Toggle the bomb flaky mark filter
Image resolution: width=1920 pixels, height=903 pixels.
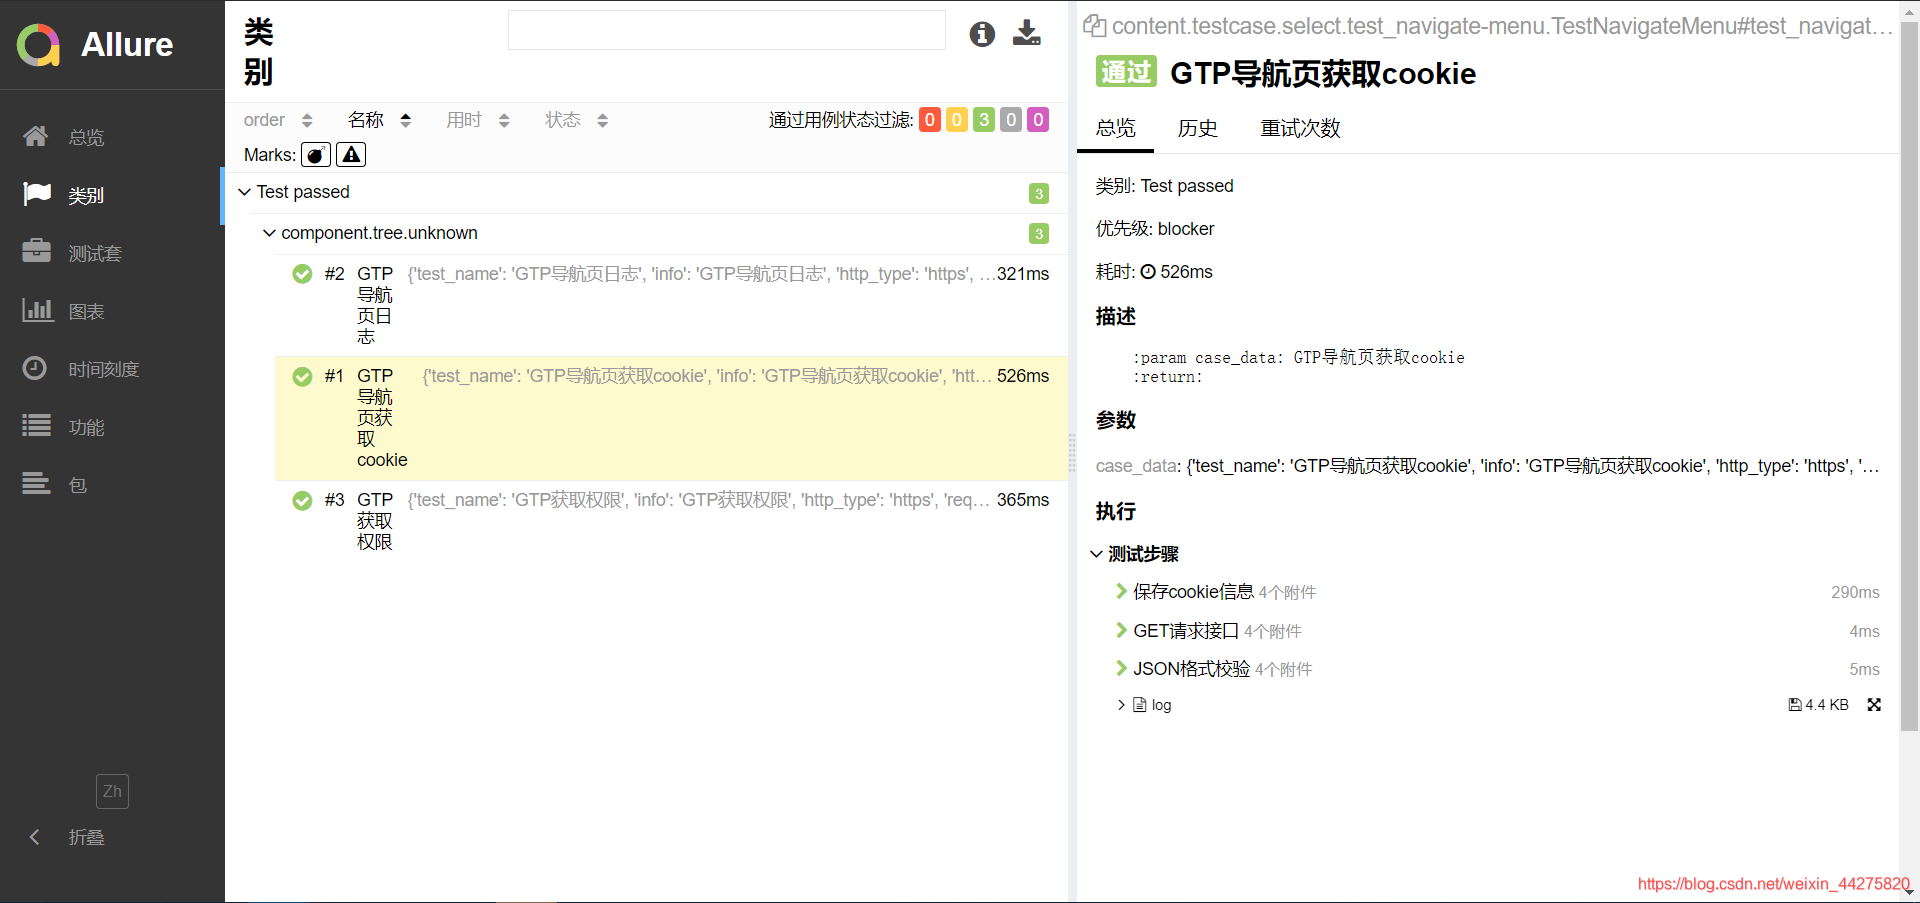tap(316, 155)
